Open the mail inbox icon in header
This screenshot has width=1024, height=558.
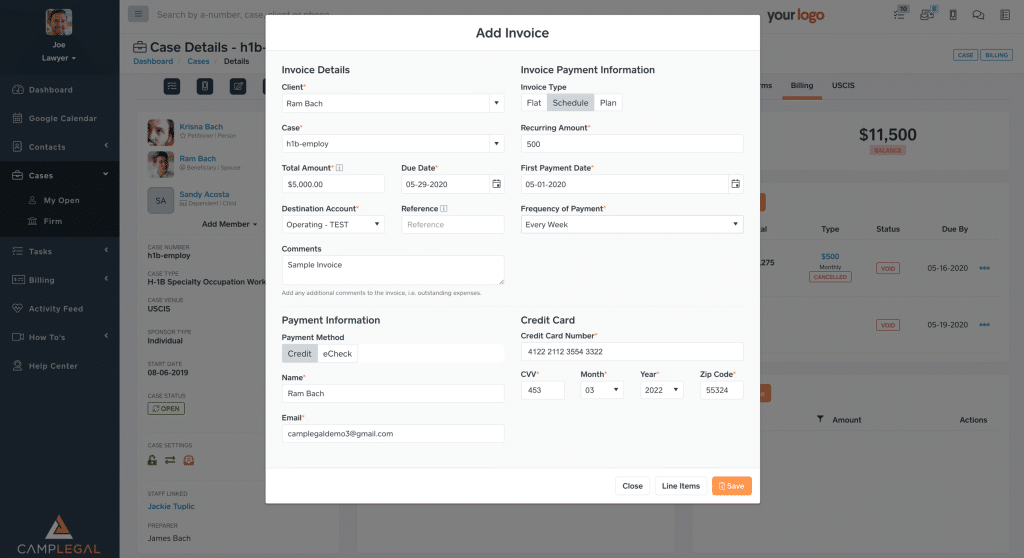click(927, 14)
